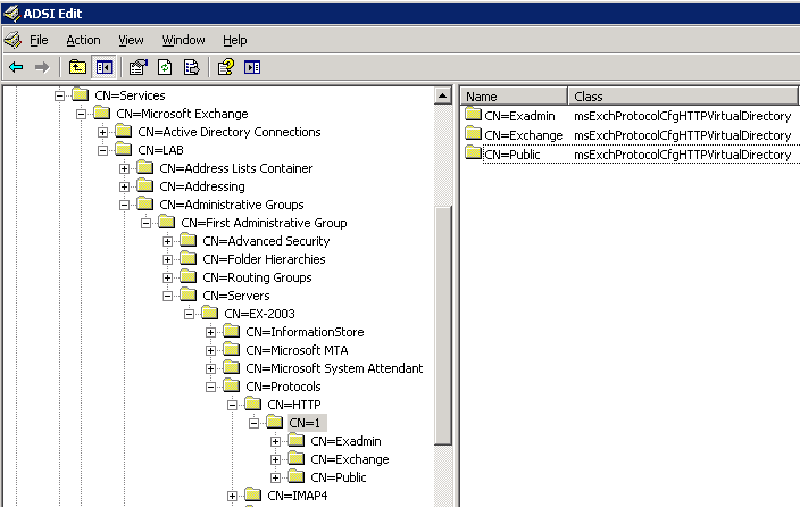The width and height of the screenshot is (800, 507).
Task: Click the tree scrollbar up arrow
Action: pyautogui.click(x=443, y=96)
